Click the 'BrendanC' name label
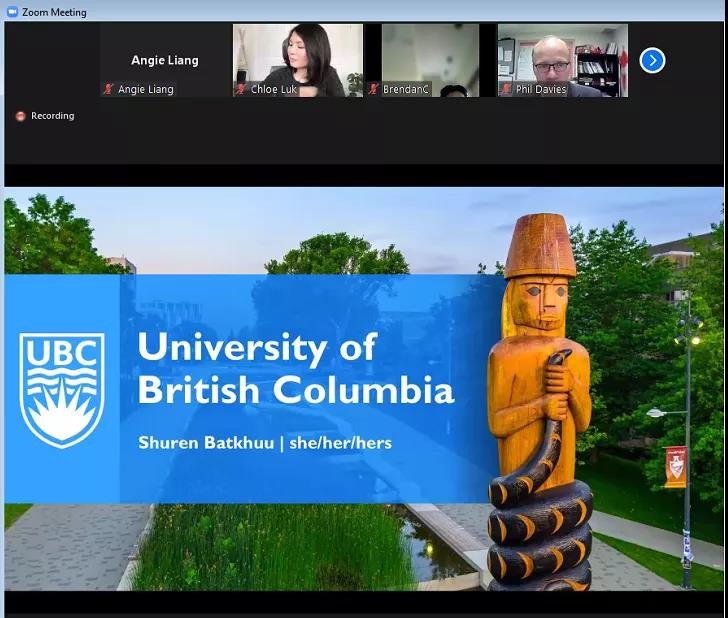The image size is (728, 618). pyautogui.click(x=405, y=89)
